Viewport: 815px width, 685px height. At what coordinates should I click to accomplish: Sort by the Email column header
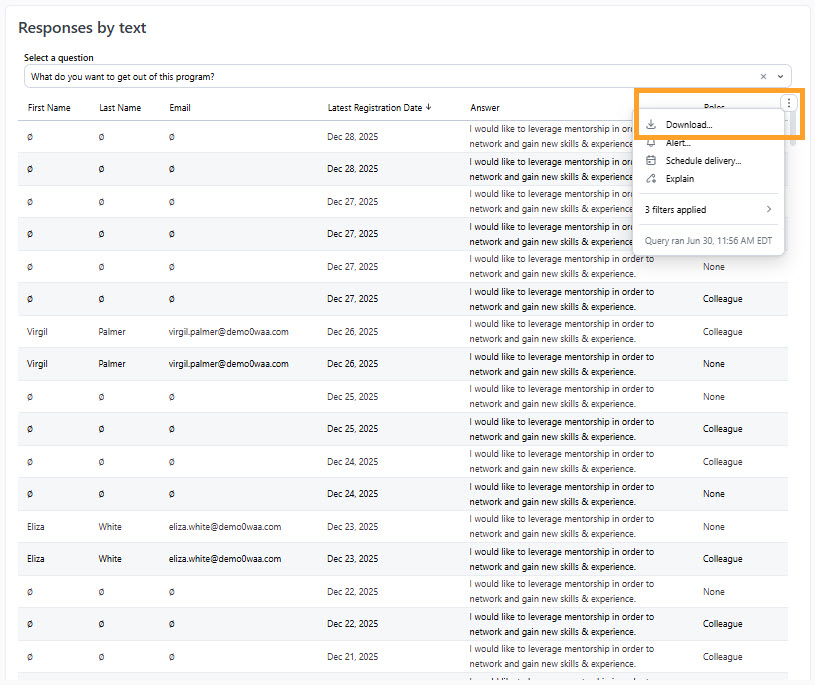180,108
